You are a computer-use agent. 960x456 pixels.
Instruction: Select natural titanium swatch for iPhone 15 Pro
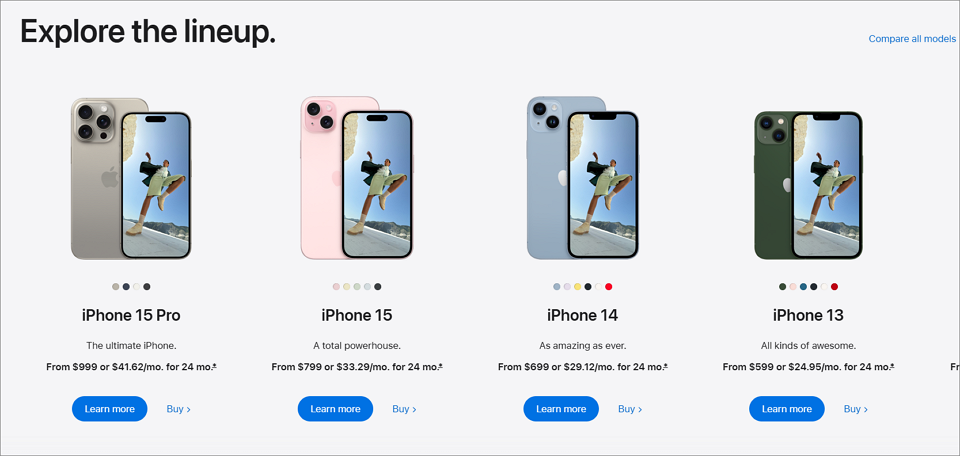(x=116, y=286)
